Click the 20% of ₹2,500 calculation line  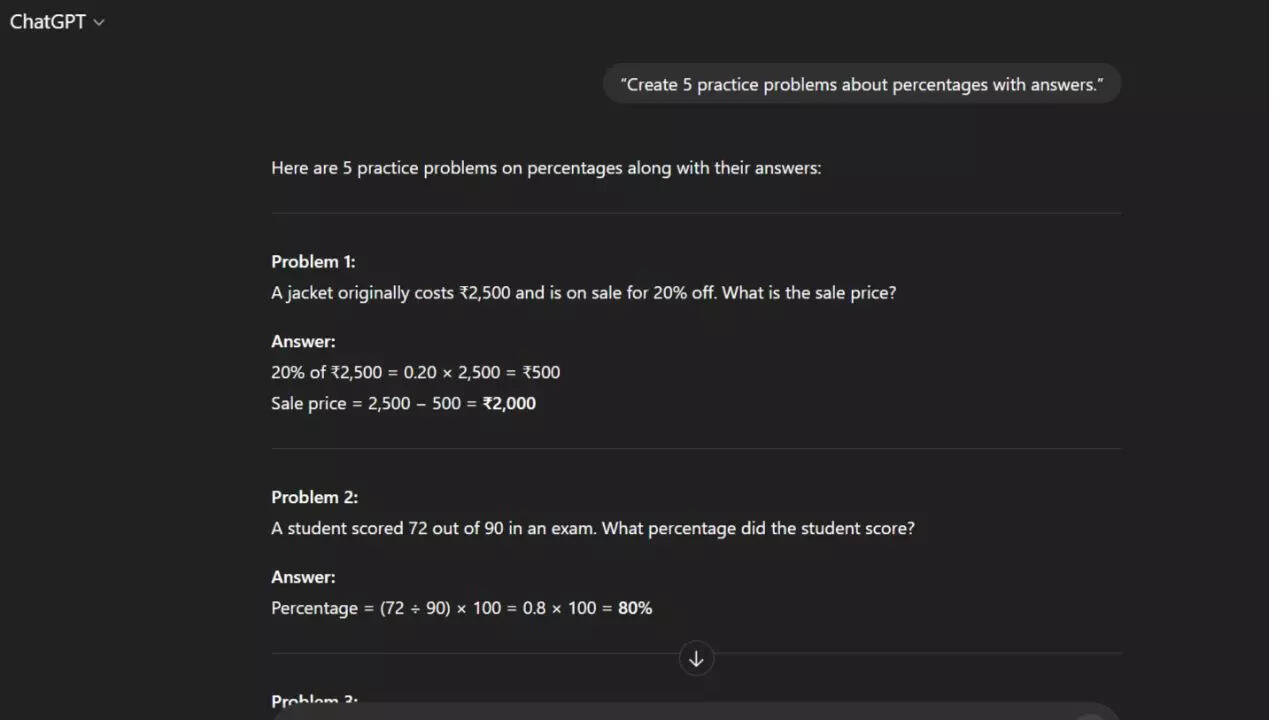click(x=415, y=372)
